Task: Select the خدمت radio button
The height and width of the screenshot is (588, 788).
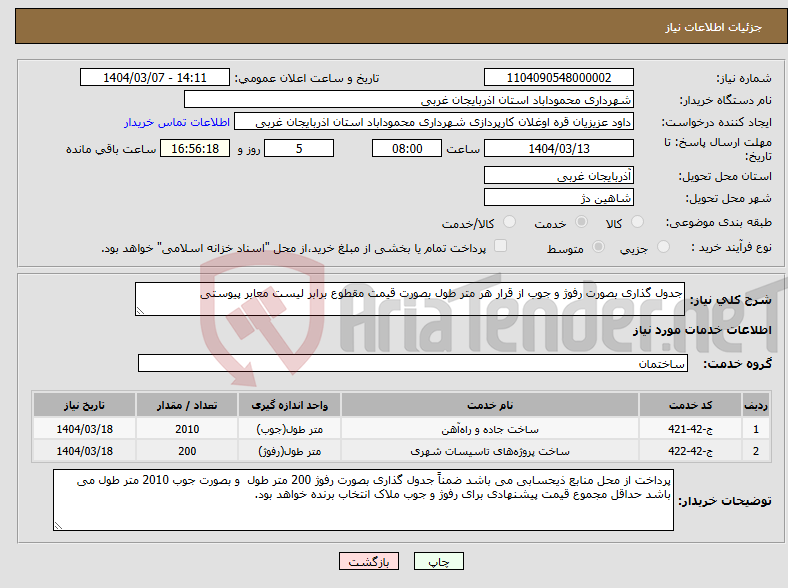Action: 581,222
